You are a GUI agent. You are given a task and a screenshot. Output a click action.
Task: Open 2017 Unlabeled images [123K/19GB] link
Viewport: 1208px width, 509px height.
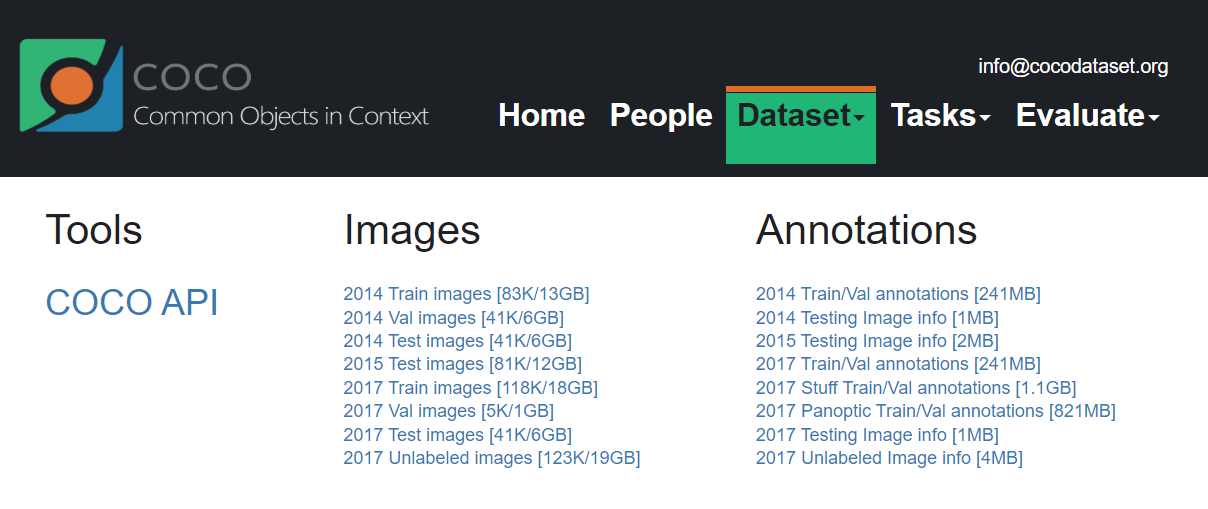tap(491, 458)
